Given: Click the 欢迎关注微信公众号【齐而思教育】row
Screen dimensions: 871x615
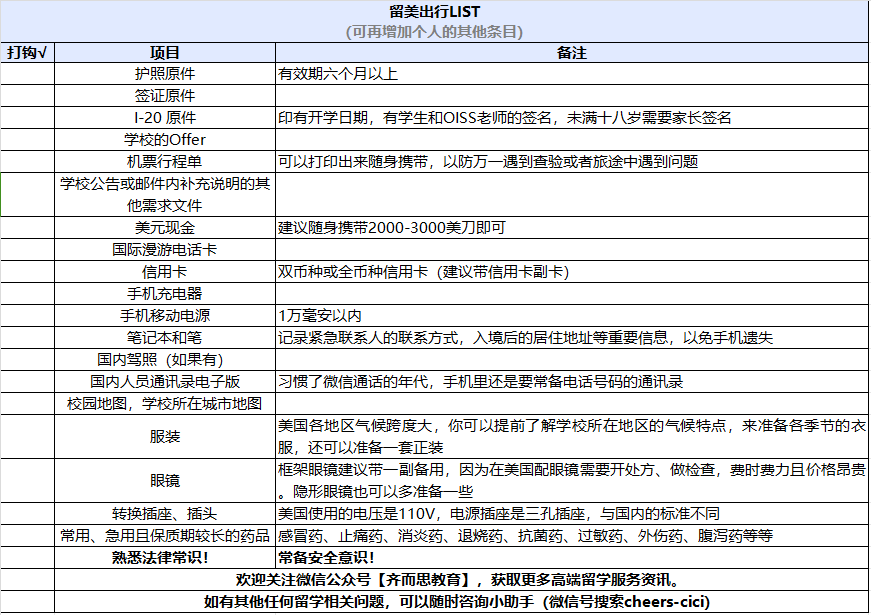Looking at the screenshot, I should (x=461, y=579).
